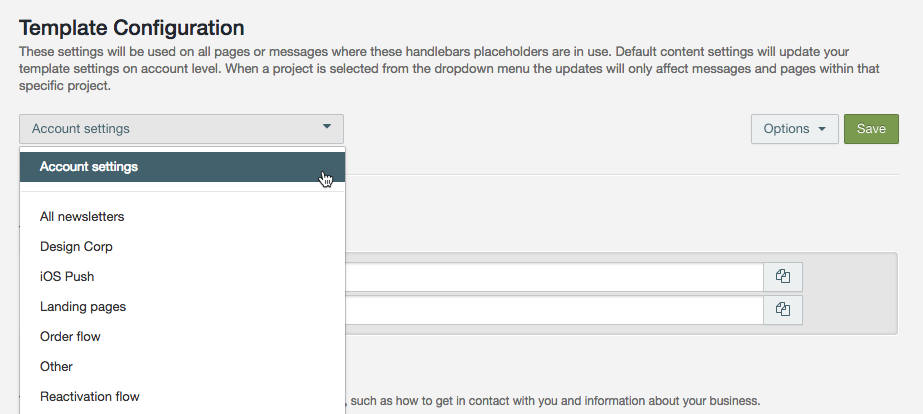Click the Template Configuration heading
Viewport: 923px width, 414px height.
coord(131,27)
